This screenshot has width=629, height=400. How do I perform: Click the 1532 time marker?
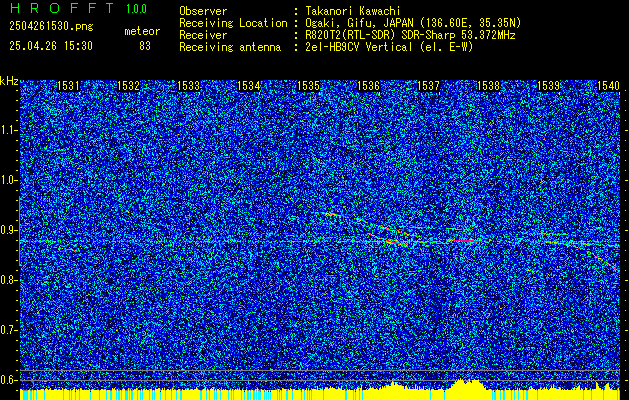[128, 86]
